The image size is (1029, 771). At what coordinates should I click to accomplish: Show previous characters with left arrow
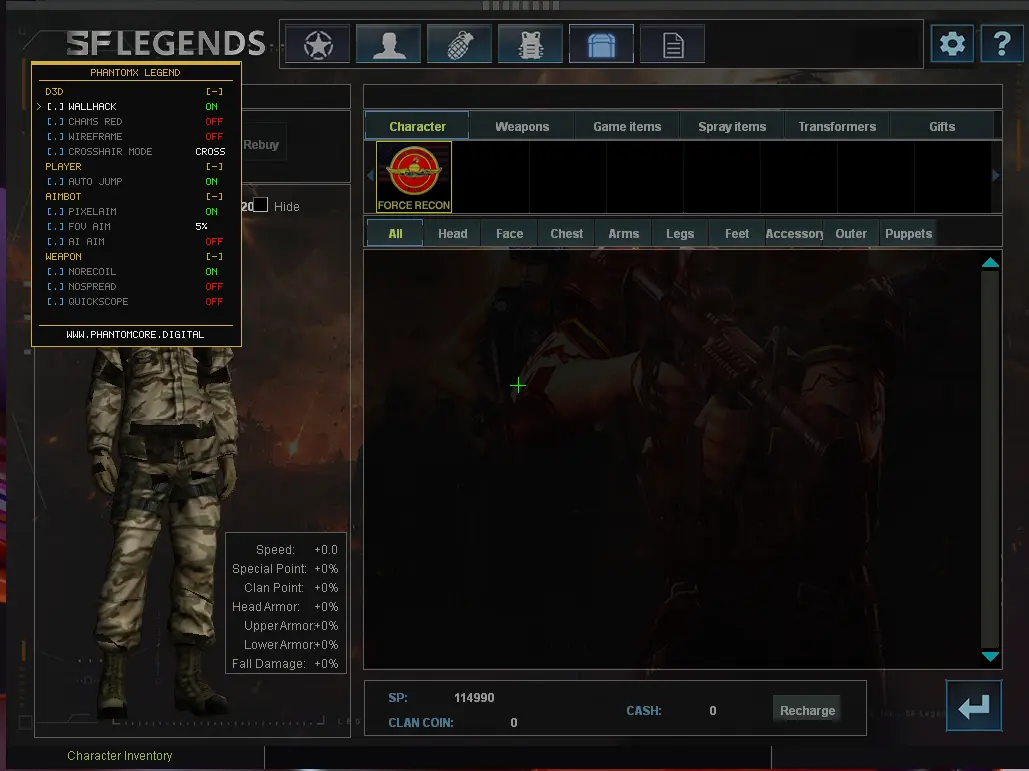click(370, 176)
